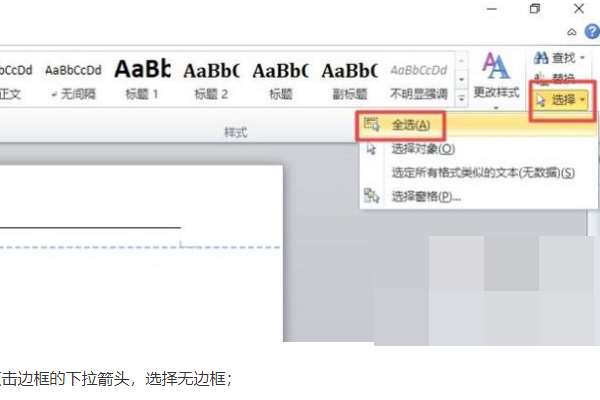Click the Change Styles (更改样式) icon
Screen dimensions: 600x400
(x=496, y=66)
